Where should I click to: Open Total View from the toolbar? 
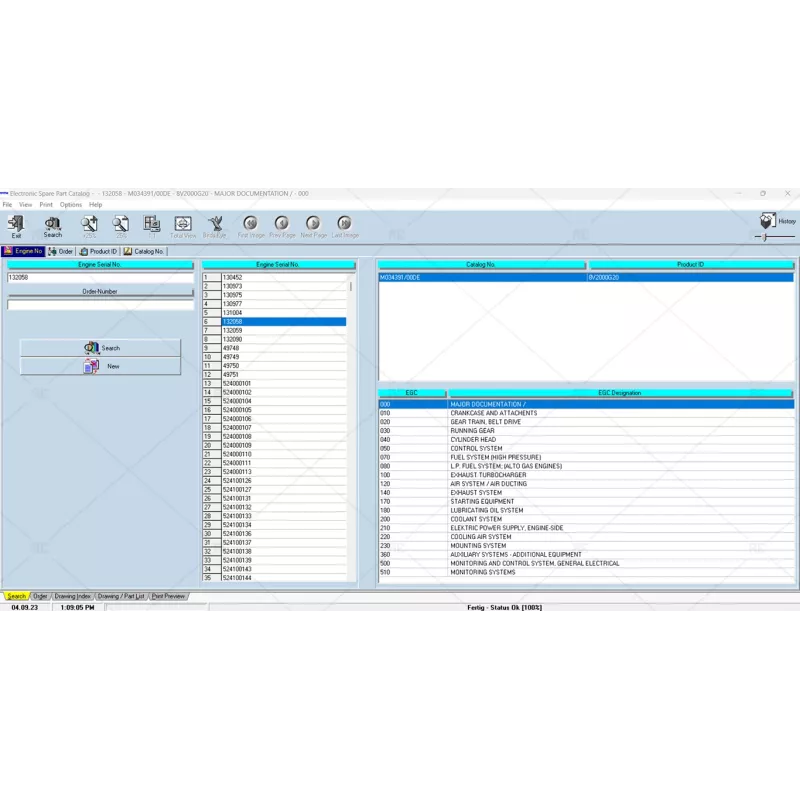(183, 225)
